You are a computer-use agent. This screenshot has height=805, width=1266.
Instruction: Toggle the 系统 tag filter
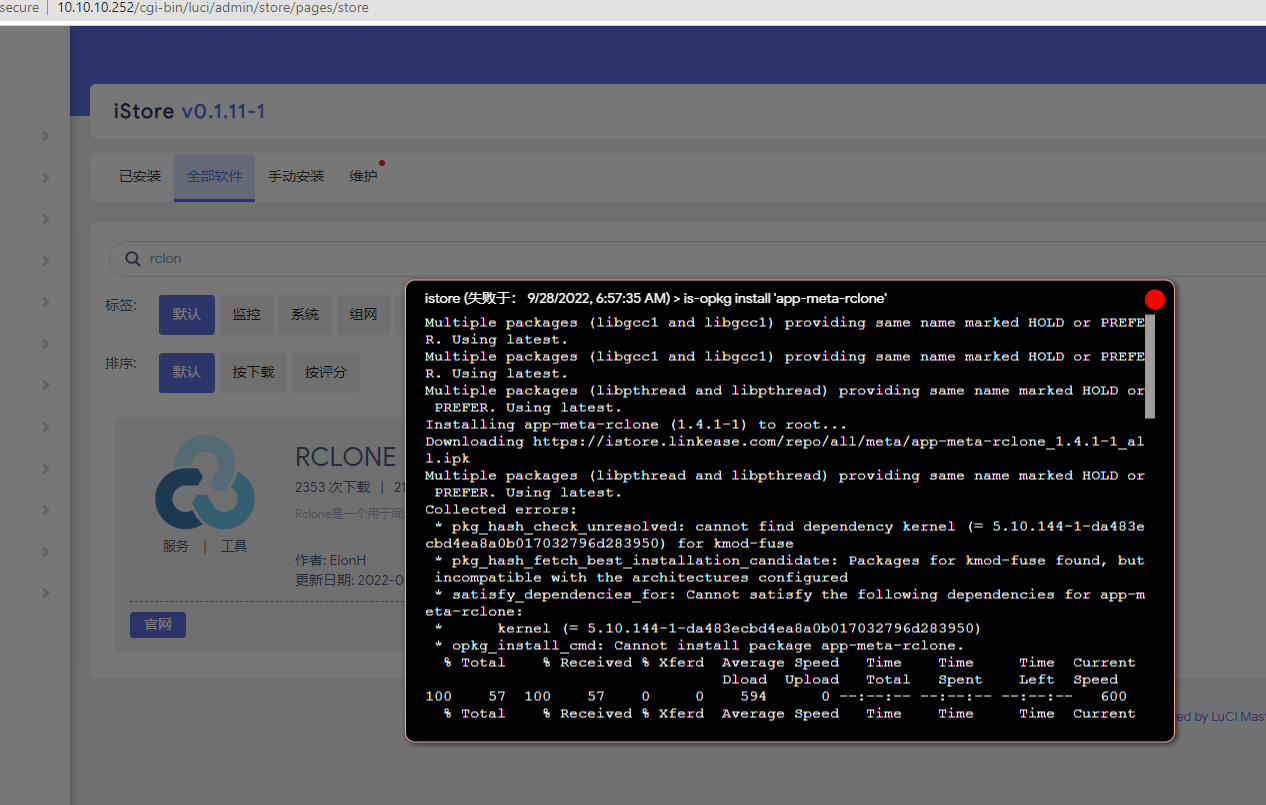click(x=304, y=313)
